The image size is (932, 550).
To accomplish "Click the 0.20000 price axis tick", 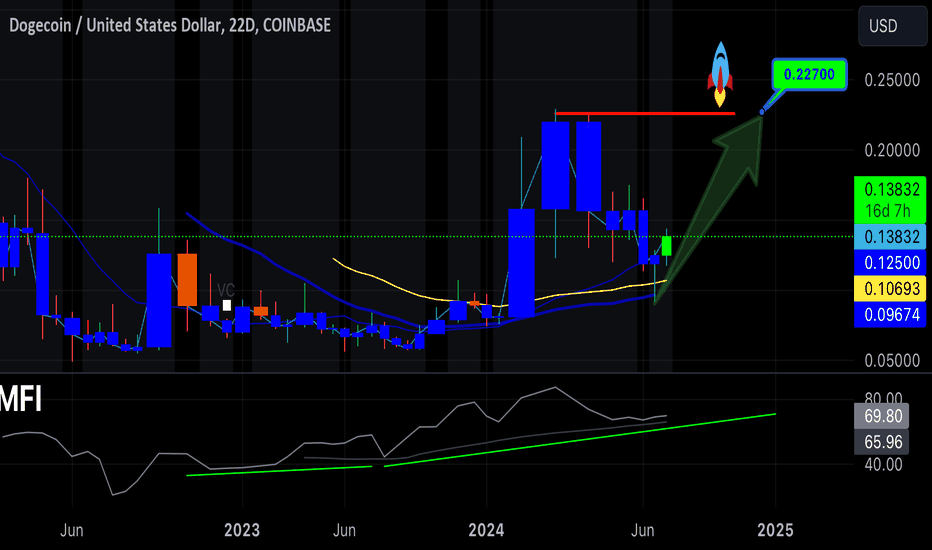I will tap(892, 150).
